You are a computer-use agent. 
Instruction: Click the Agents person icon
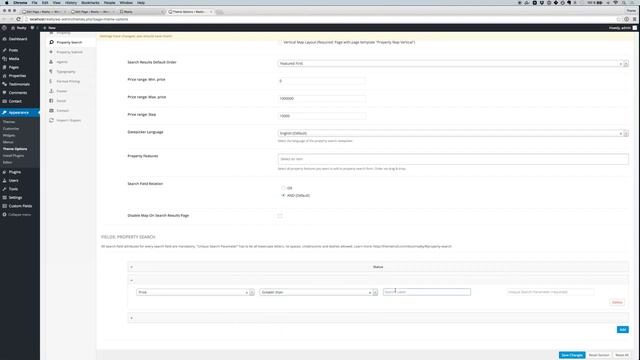[x=51, y=62]
